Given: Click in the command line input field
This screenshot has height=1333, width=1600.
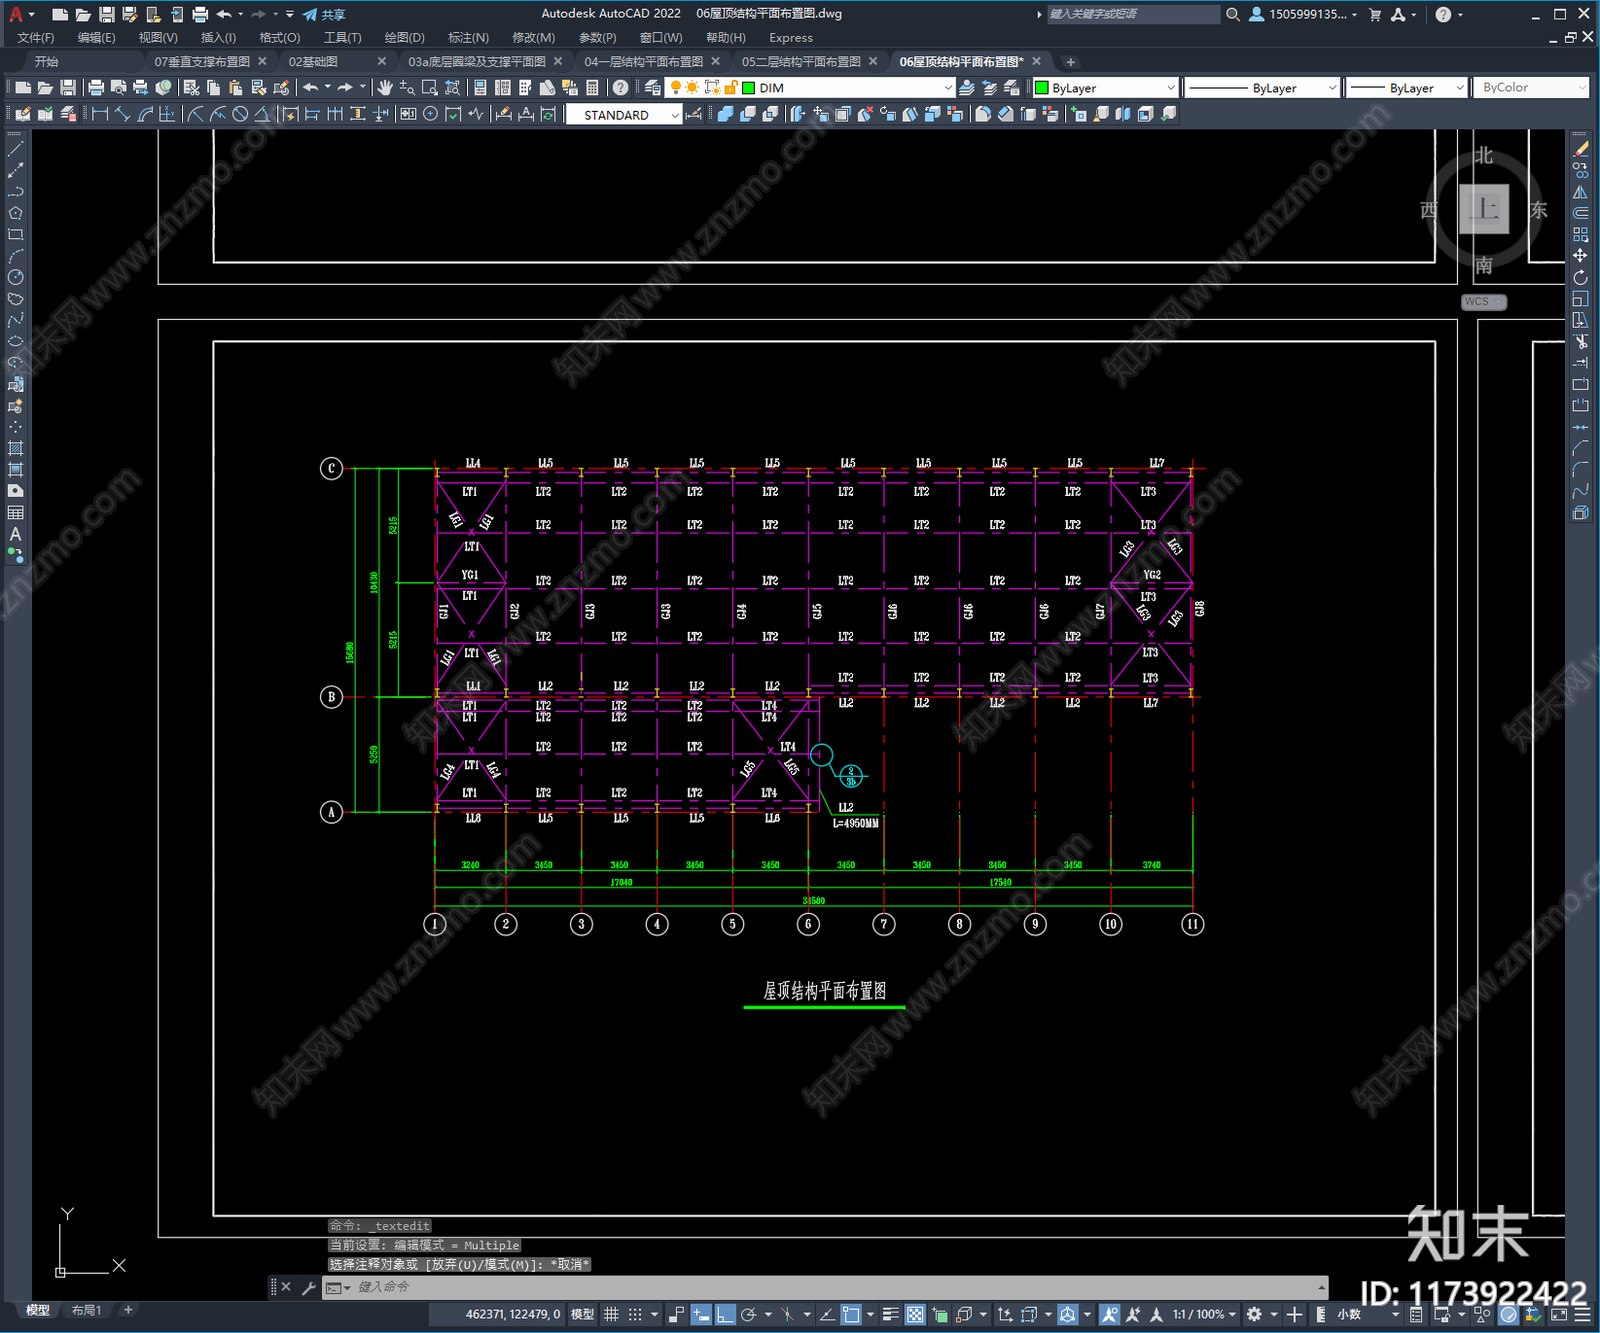Looking at the screenshot, I should point(835,1287).
